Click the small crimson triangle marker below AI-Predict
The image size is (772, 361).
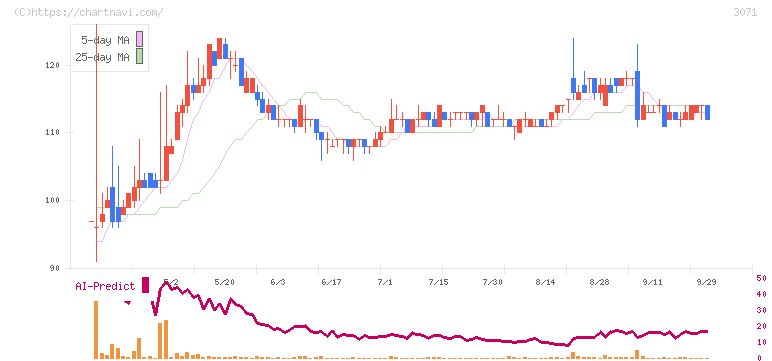(x=128, y=303)
